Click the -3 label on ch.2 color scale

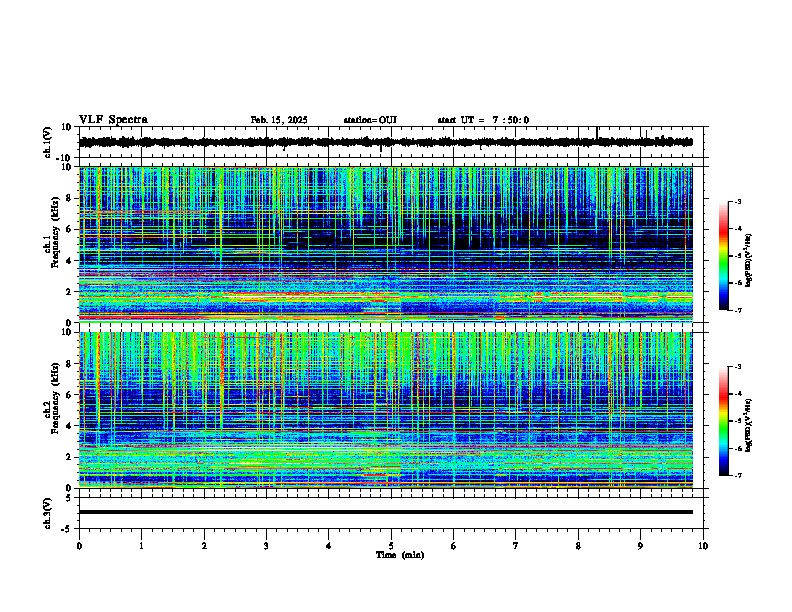click(x=738, y=367)
